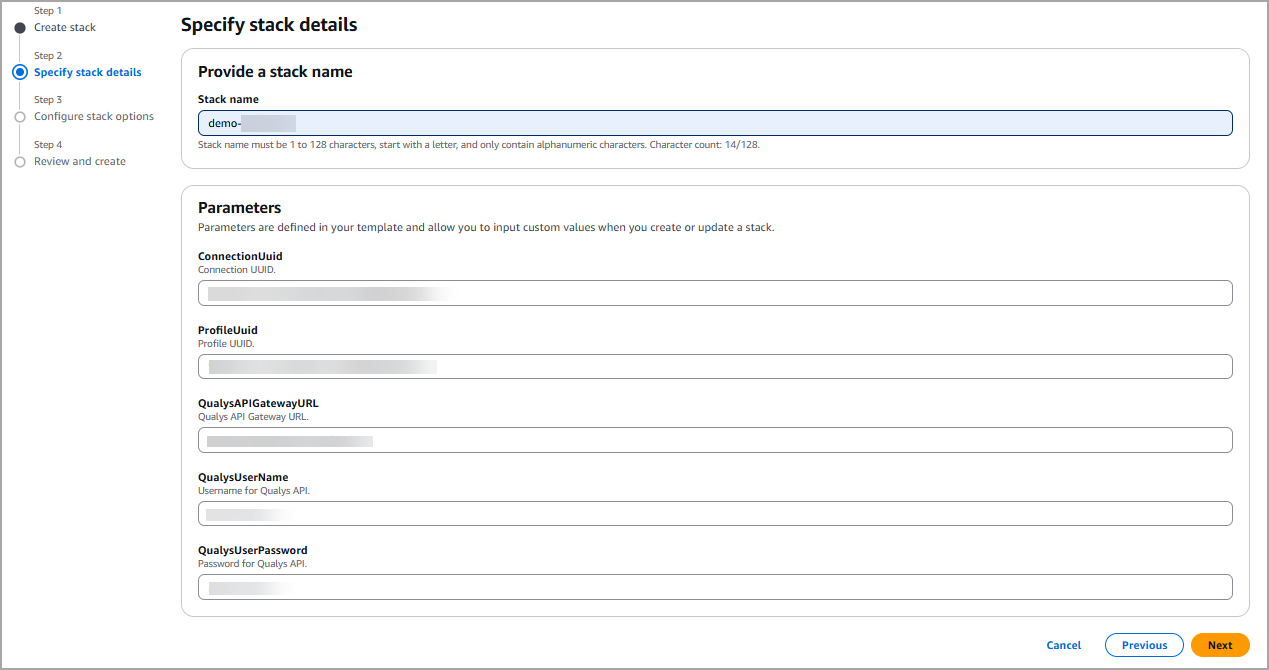1269x670 pixels.
Task: Click the Stack name field label
Action: click(x=228, y=100)
